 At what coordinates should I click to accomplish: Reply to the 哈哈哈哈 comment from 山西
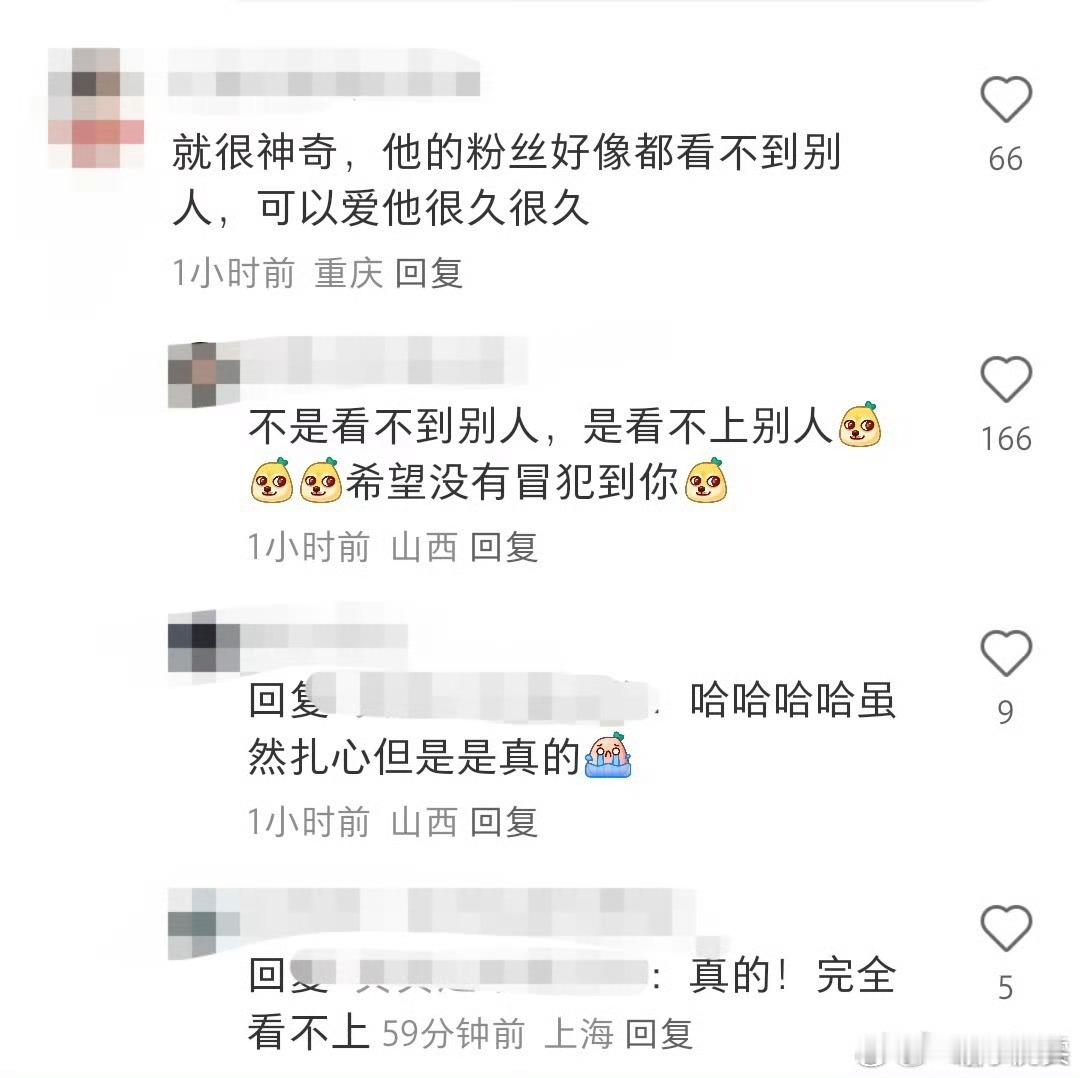[503, 822]
